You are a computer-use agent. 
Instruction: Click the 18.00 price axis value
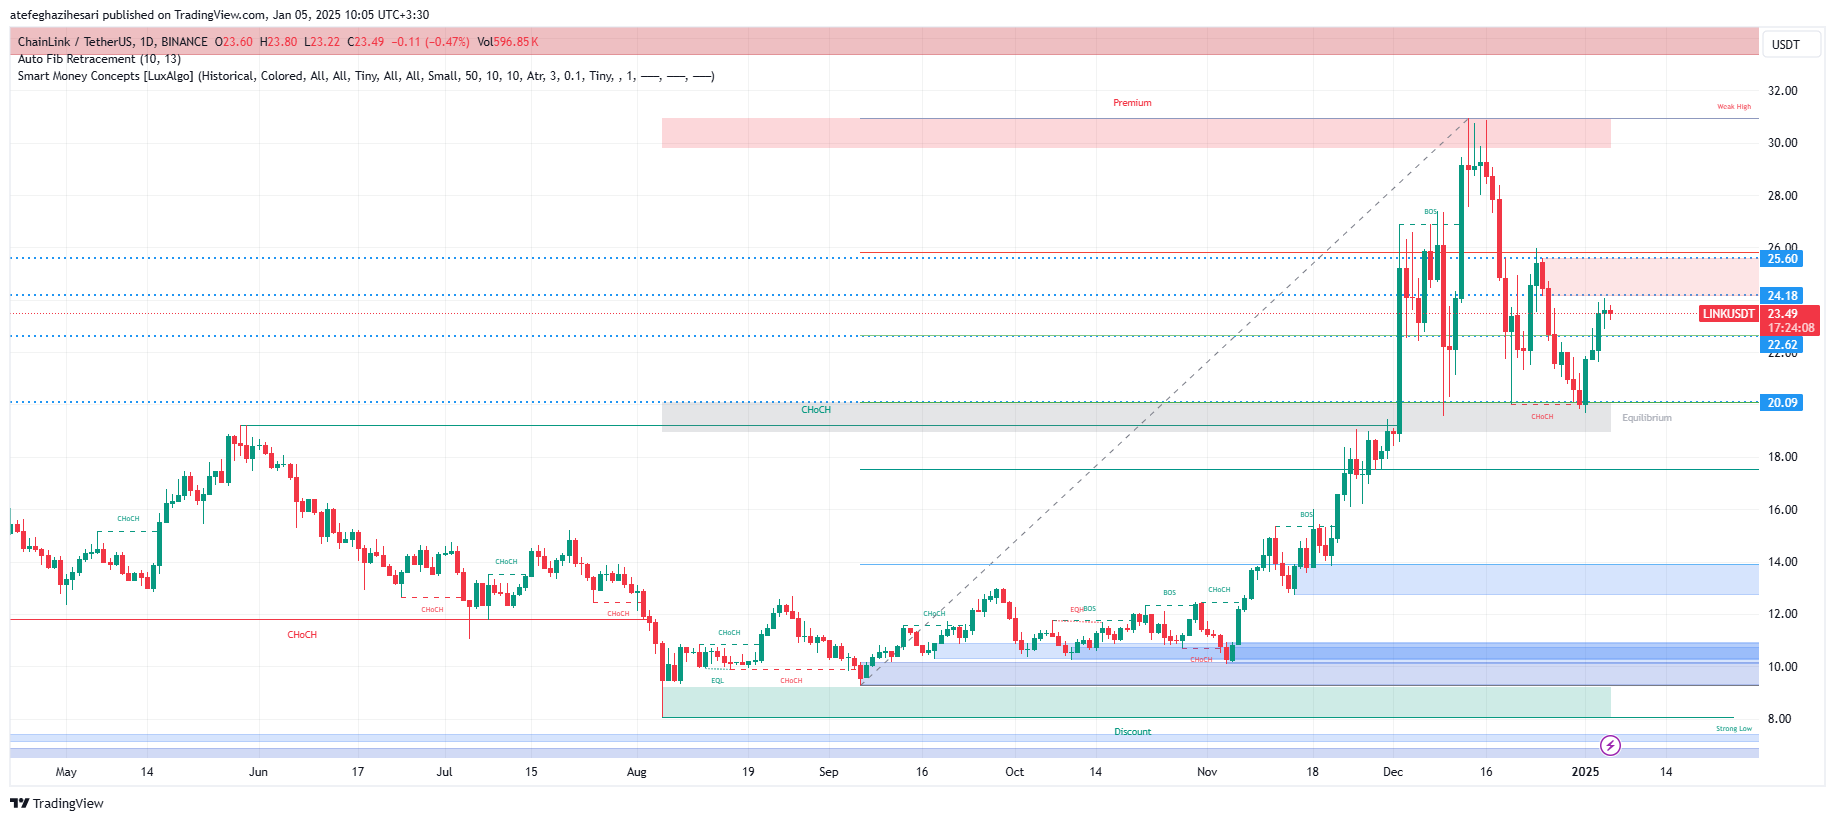(x=1782, y=457)
